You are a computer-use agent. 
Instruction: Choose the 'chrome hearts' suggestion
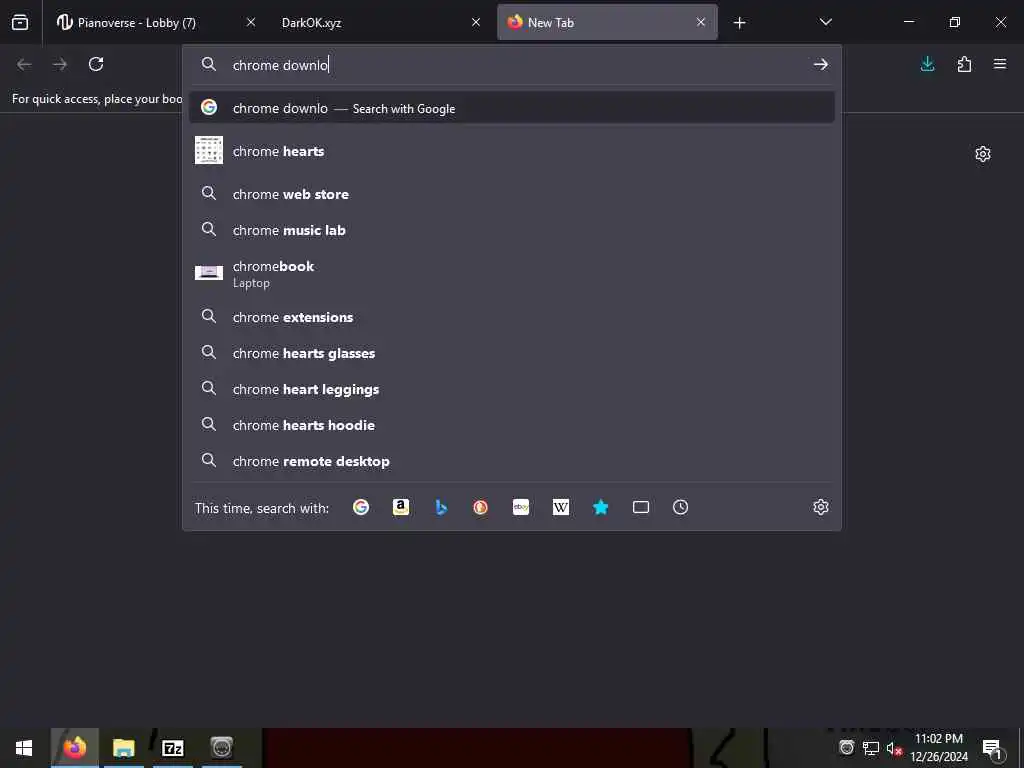tap(512, 151)
